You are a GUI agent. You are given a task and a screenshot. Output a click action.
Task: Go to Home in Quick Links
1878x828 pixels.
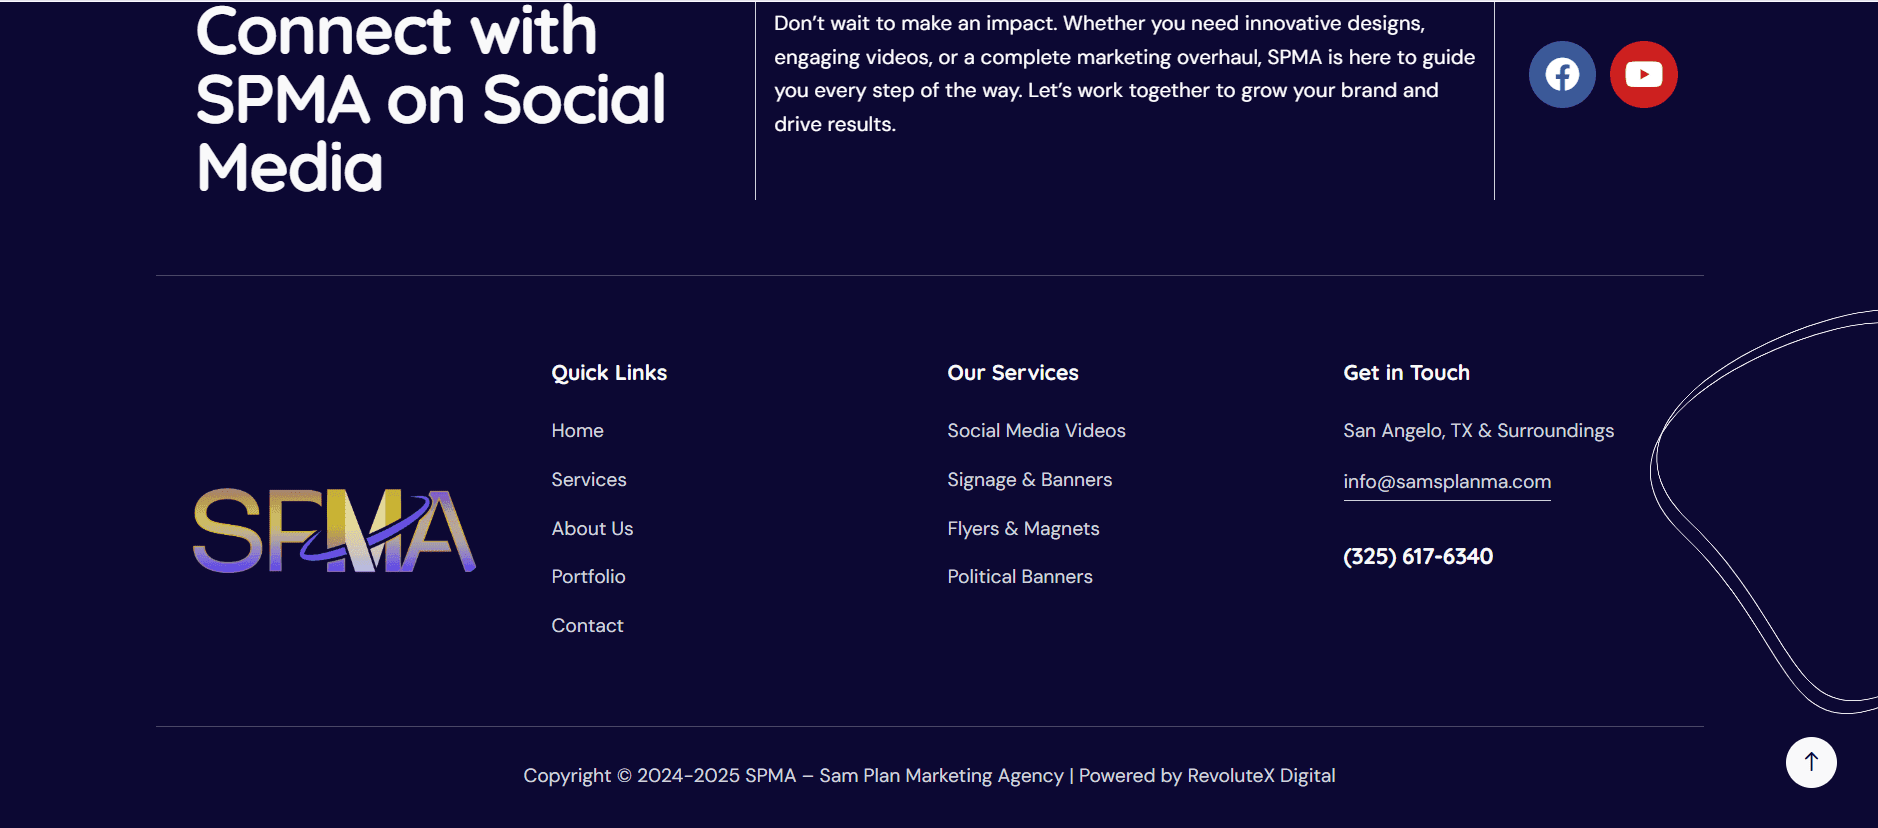[x=577, y=431]
